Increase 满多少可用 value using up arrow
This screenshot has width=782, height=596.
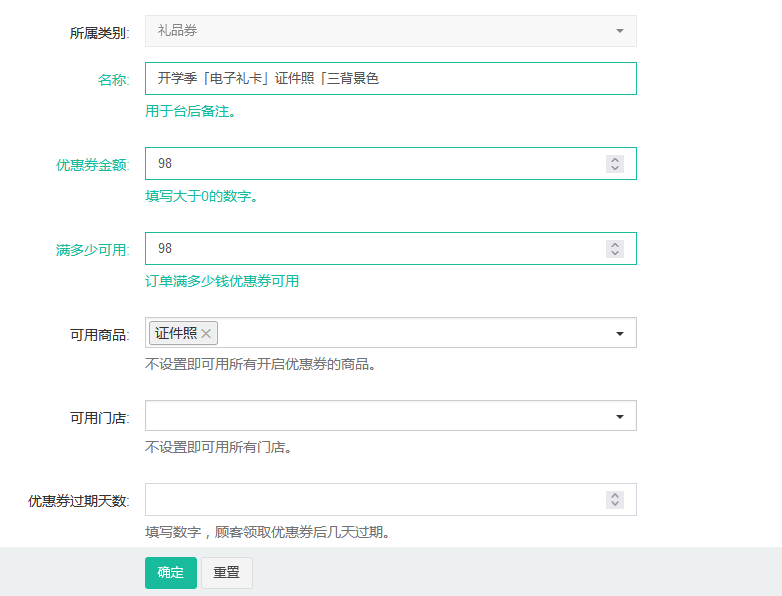(615, 244)
